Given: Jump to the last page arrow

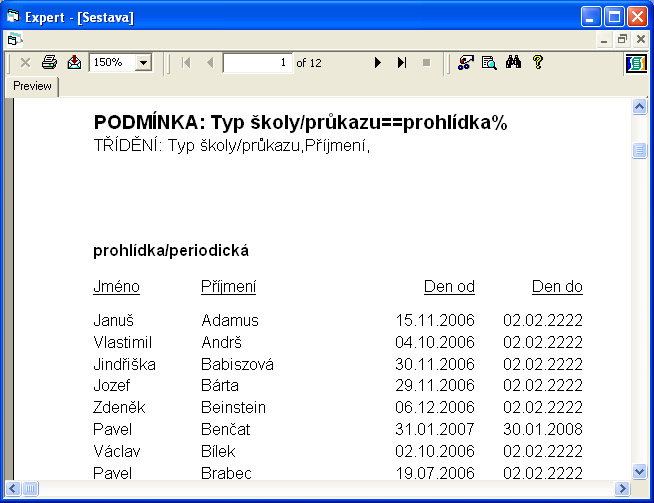Looking at the screenshot, I should point(402,63).
